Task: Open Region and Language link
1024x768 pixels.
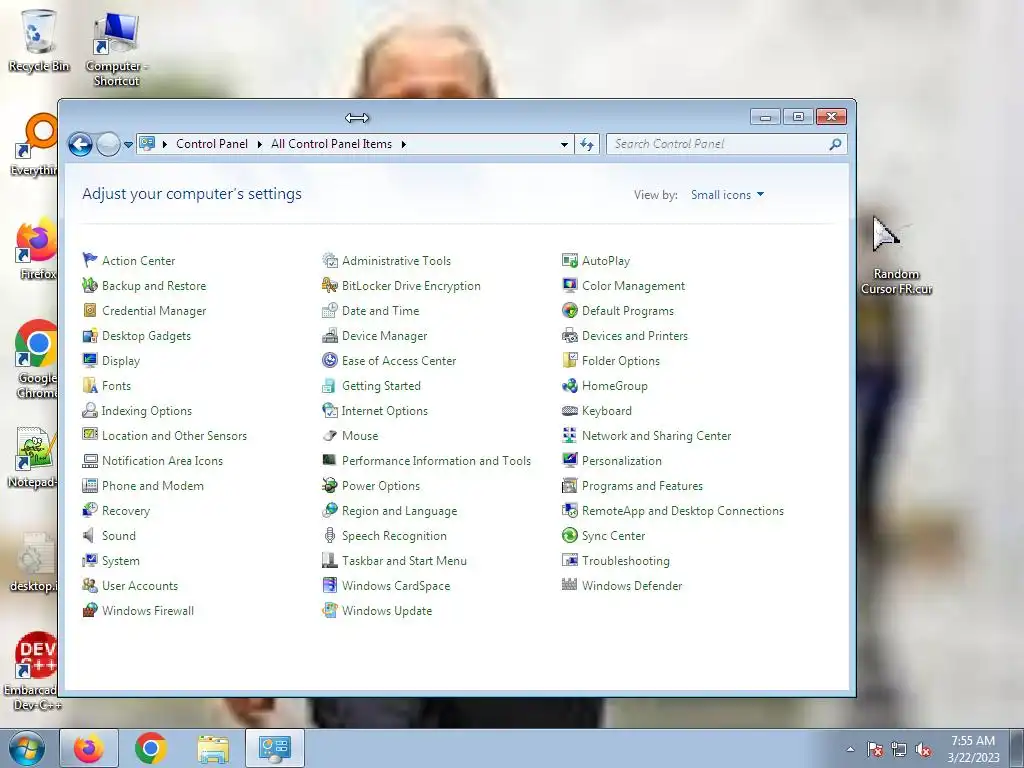Action: pos(400,511)
